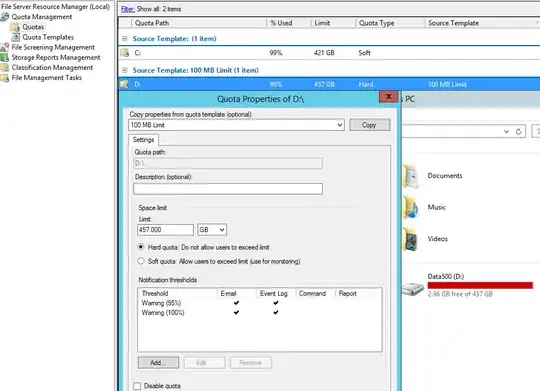Select File Management Tasks node
Image resolution: width=540 pixels, height=391 pixels.
point(46,78)
